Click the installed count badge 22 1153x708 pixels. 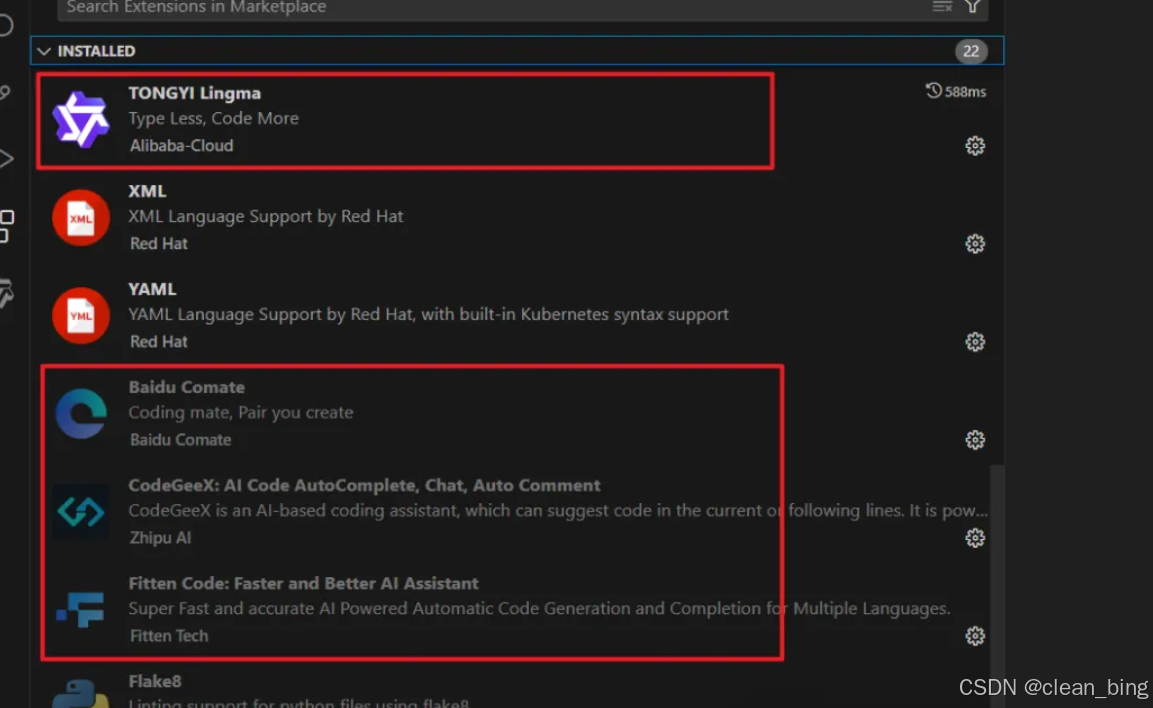(971, 51)
